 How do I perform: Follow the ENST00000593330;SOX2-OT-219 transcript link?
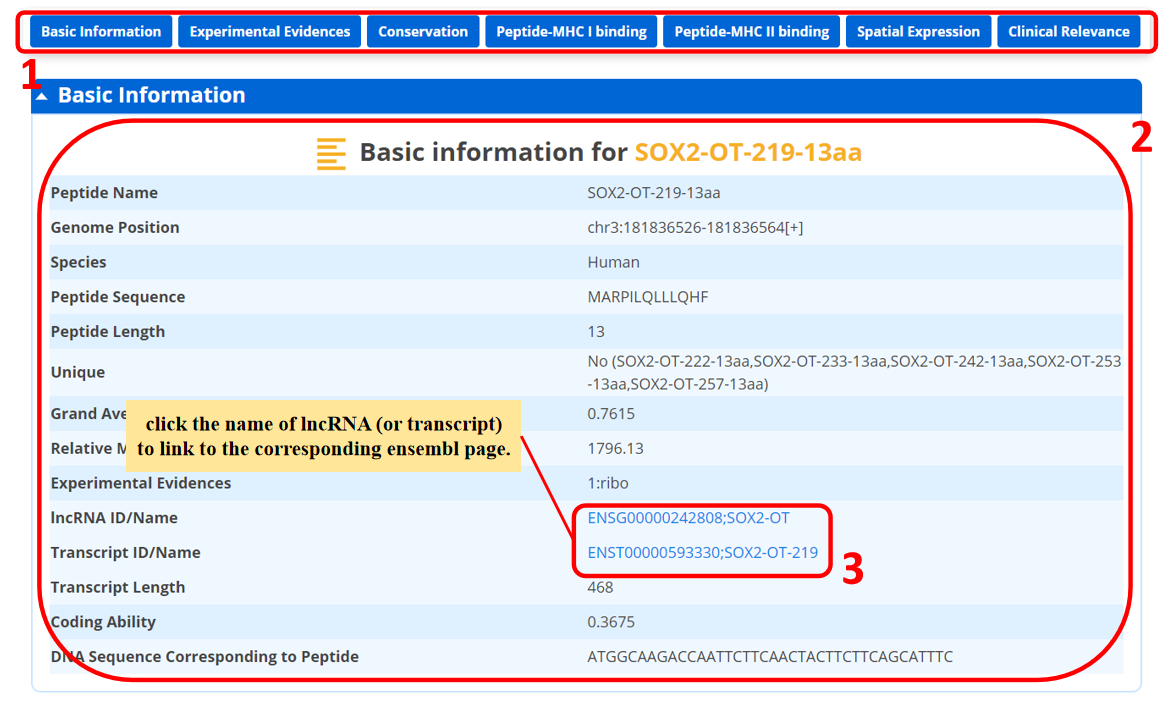(702, 553)
